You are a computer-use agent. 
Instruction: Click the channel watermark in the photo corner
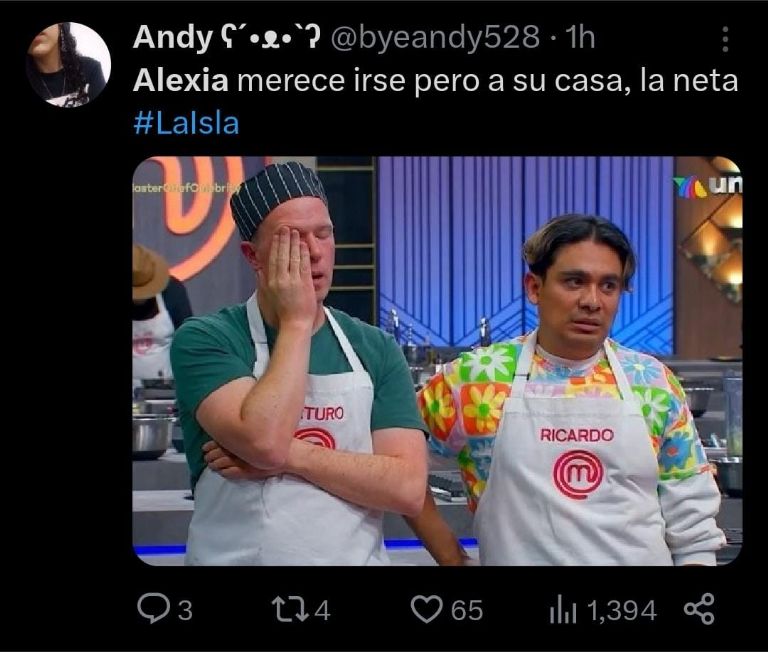707,186
